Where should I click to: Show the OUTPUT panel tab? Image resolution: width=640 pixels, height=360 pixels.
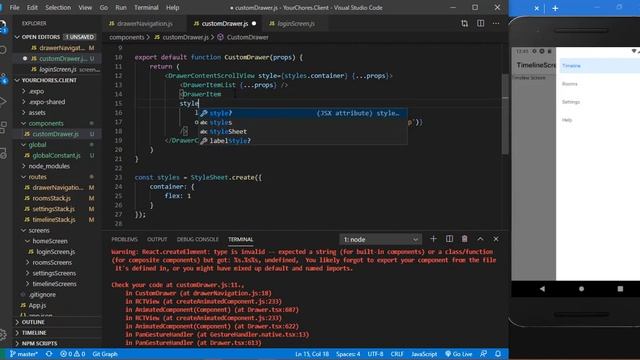157,239
